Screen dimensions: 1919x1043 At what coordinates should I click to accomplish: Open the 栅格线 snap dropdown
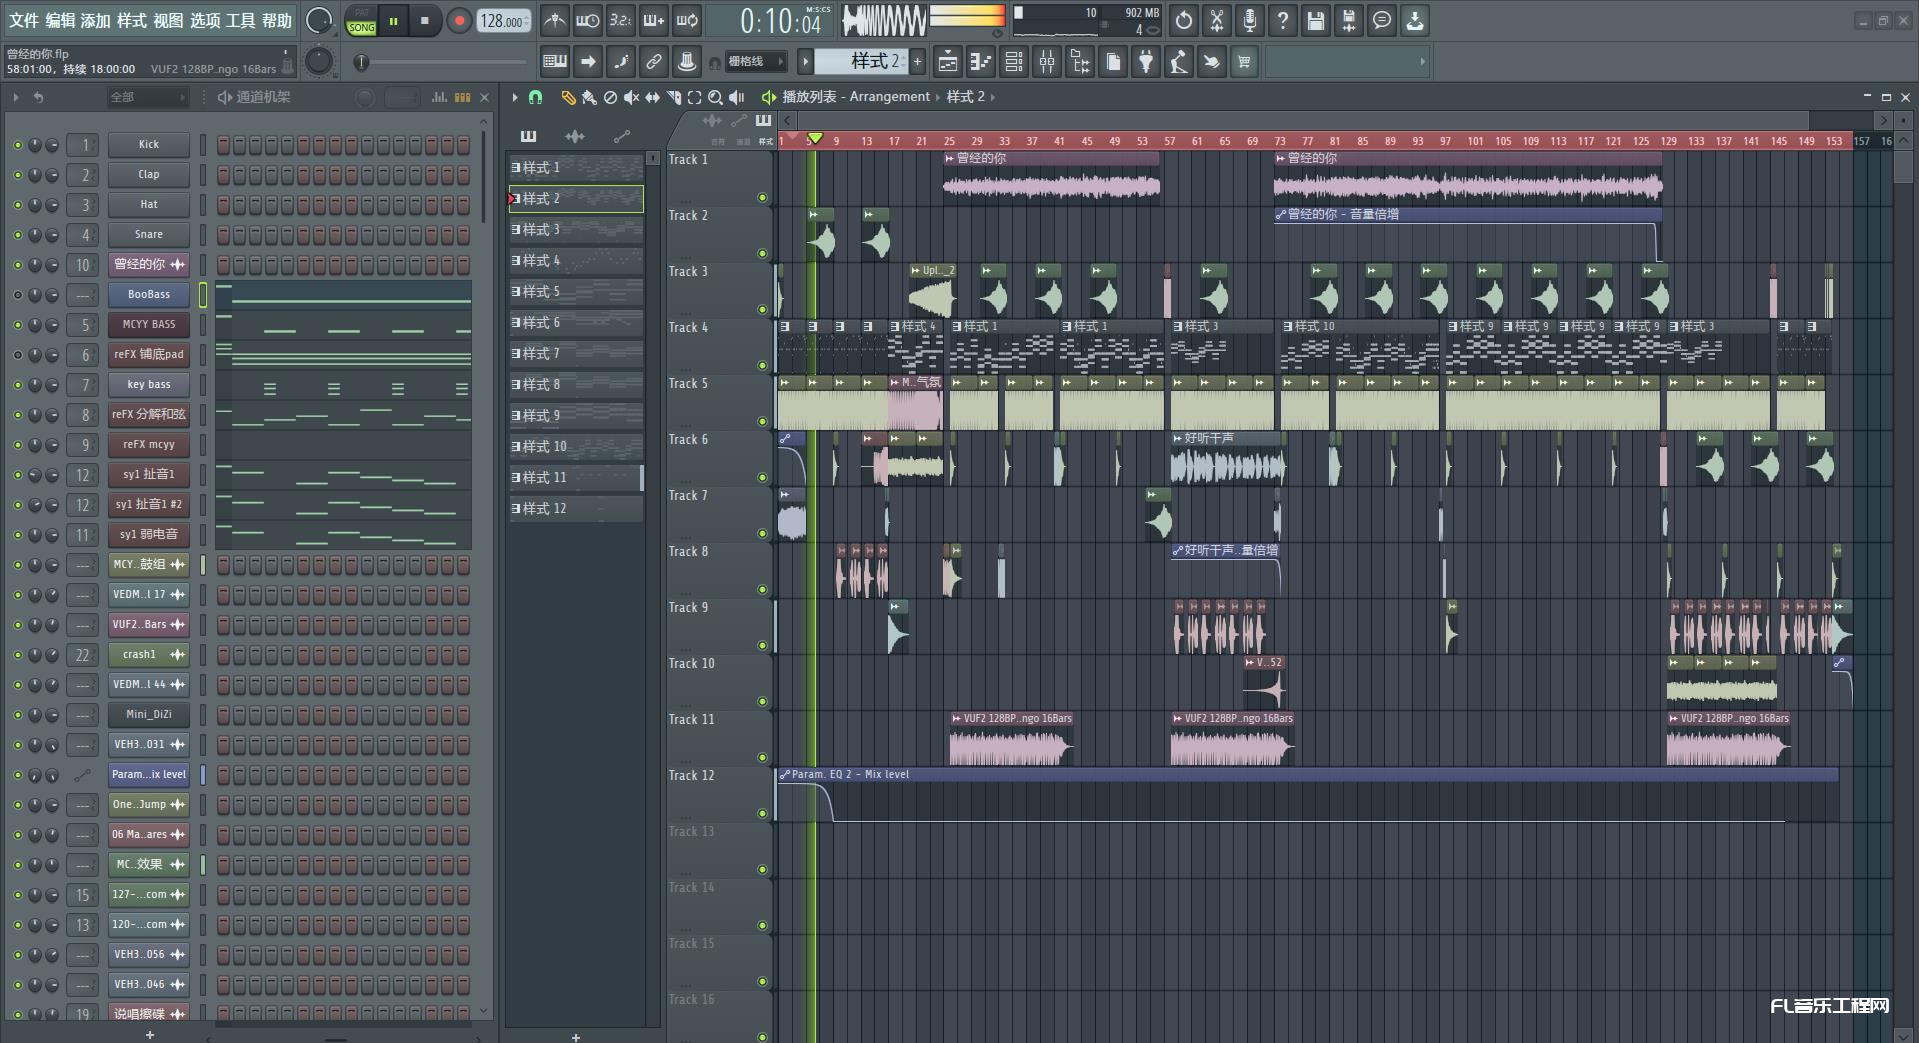point(754,62)
